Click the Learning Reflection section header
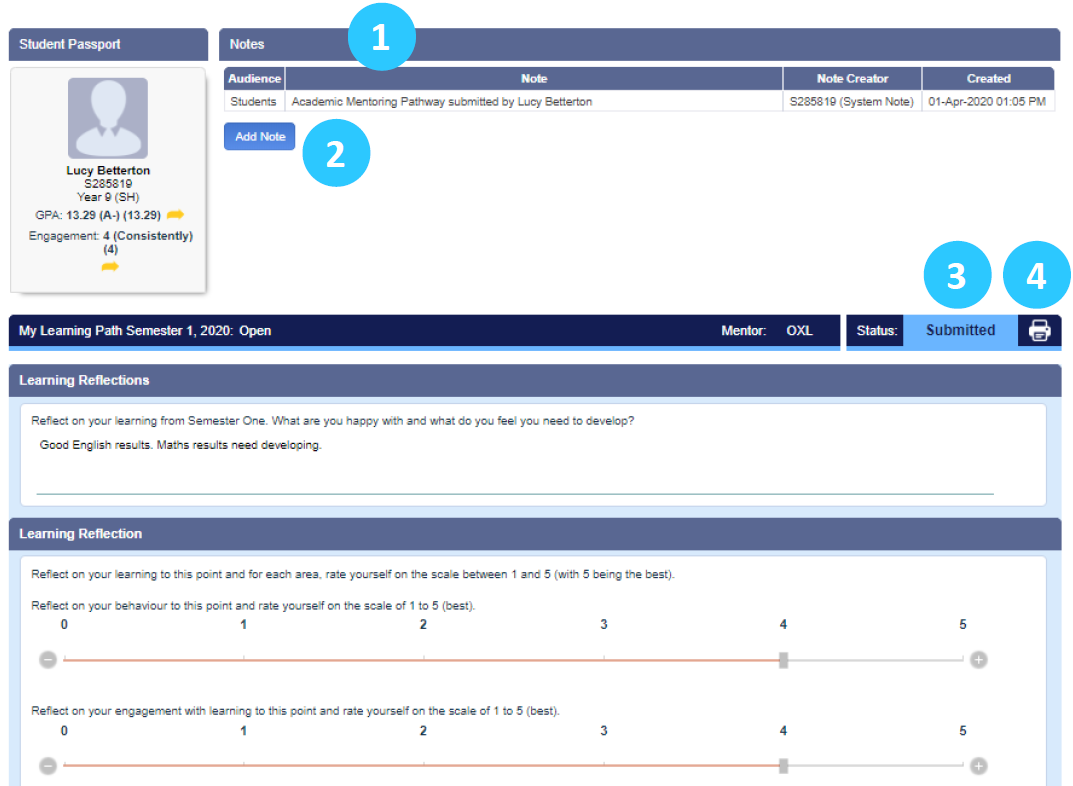The width and height of the screenshot is (1073, 786). tap(534, 534)
